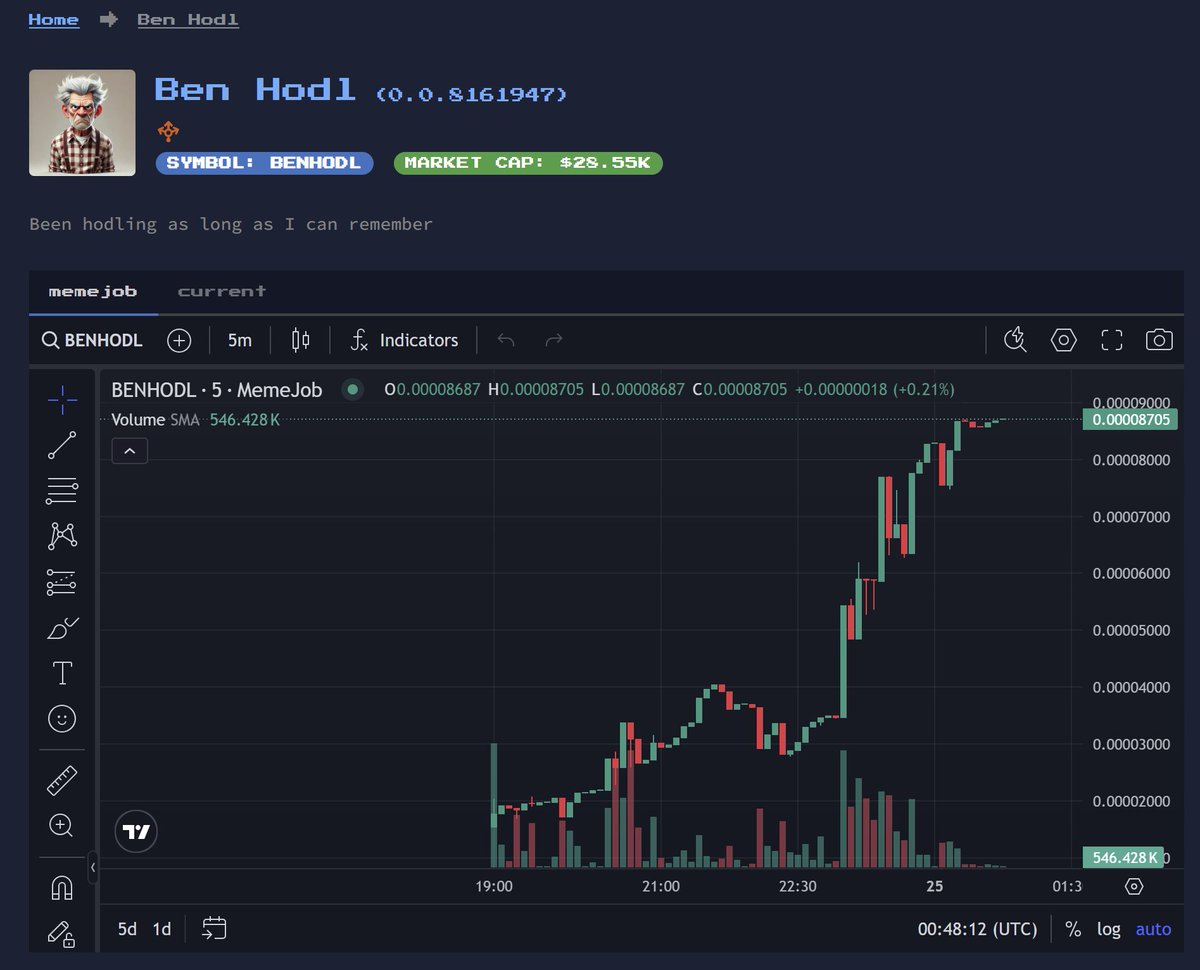Open the Fibonacci retracement tools

[62, 490]
